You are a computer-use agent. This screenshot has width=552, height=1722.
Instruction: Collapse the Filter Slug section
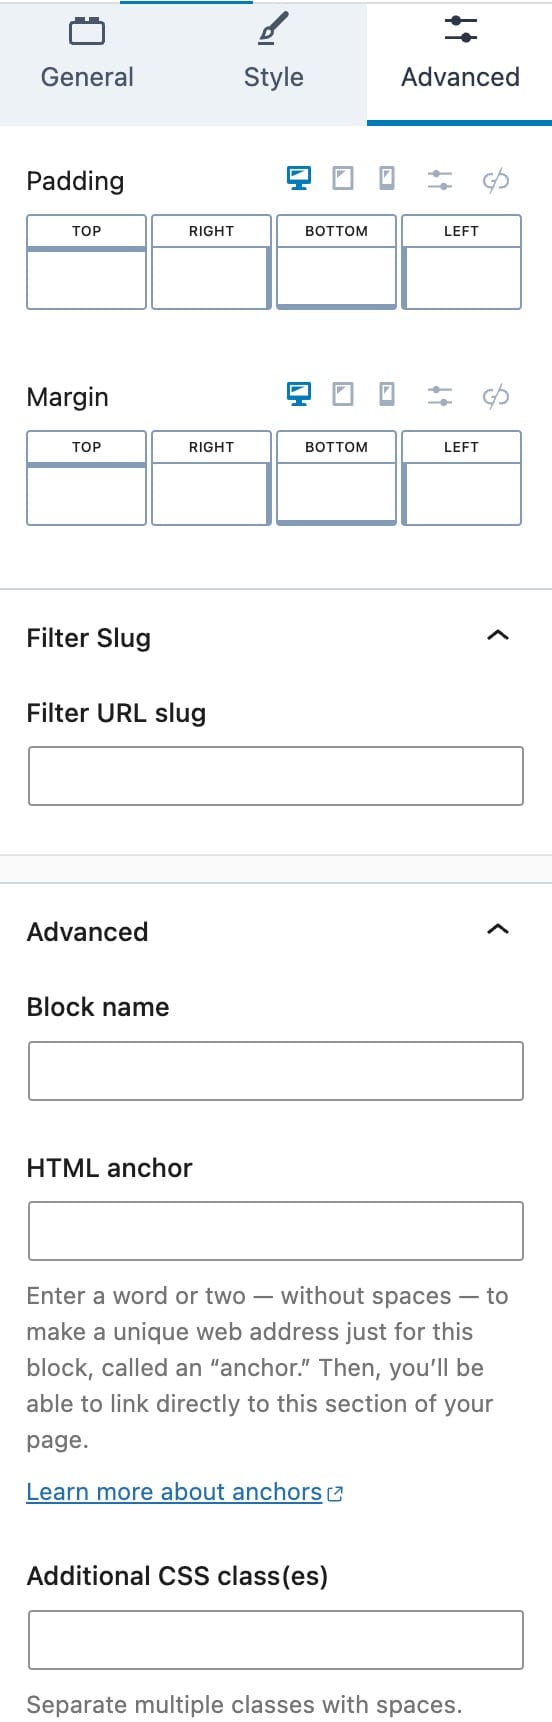pos(497,635)
